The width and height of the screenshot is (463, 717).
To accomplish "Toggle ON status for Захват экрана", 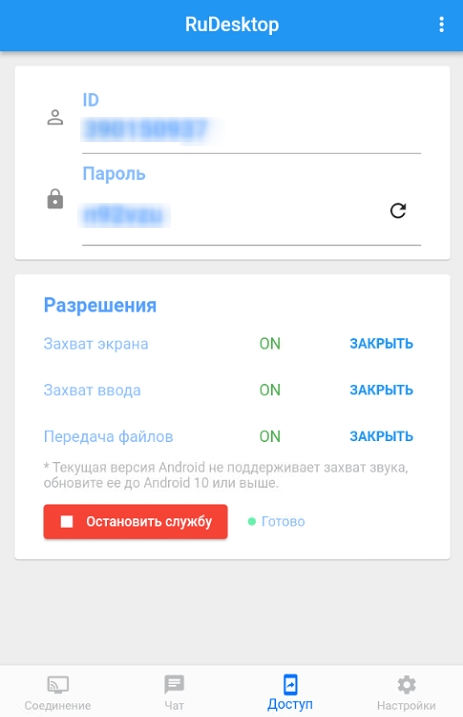I will 270,343.
